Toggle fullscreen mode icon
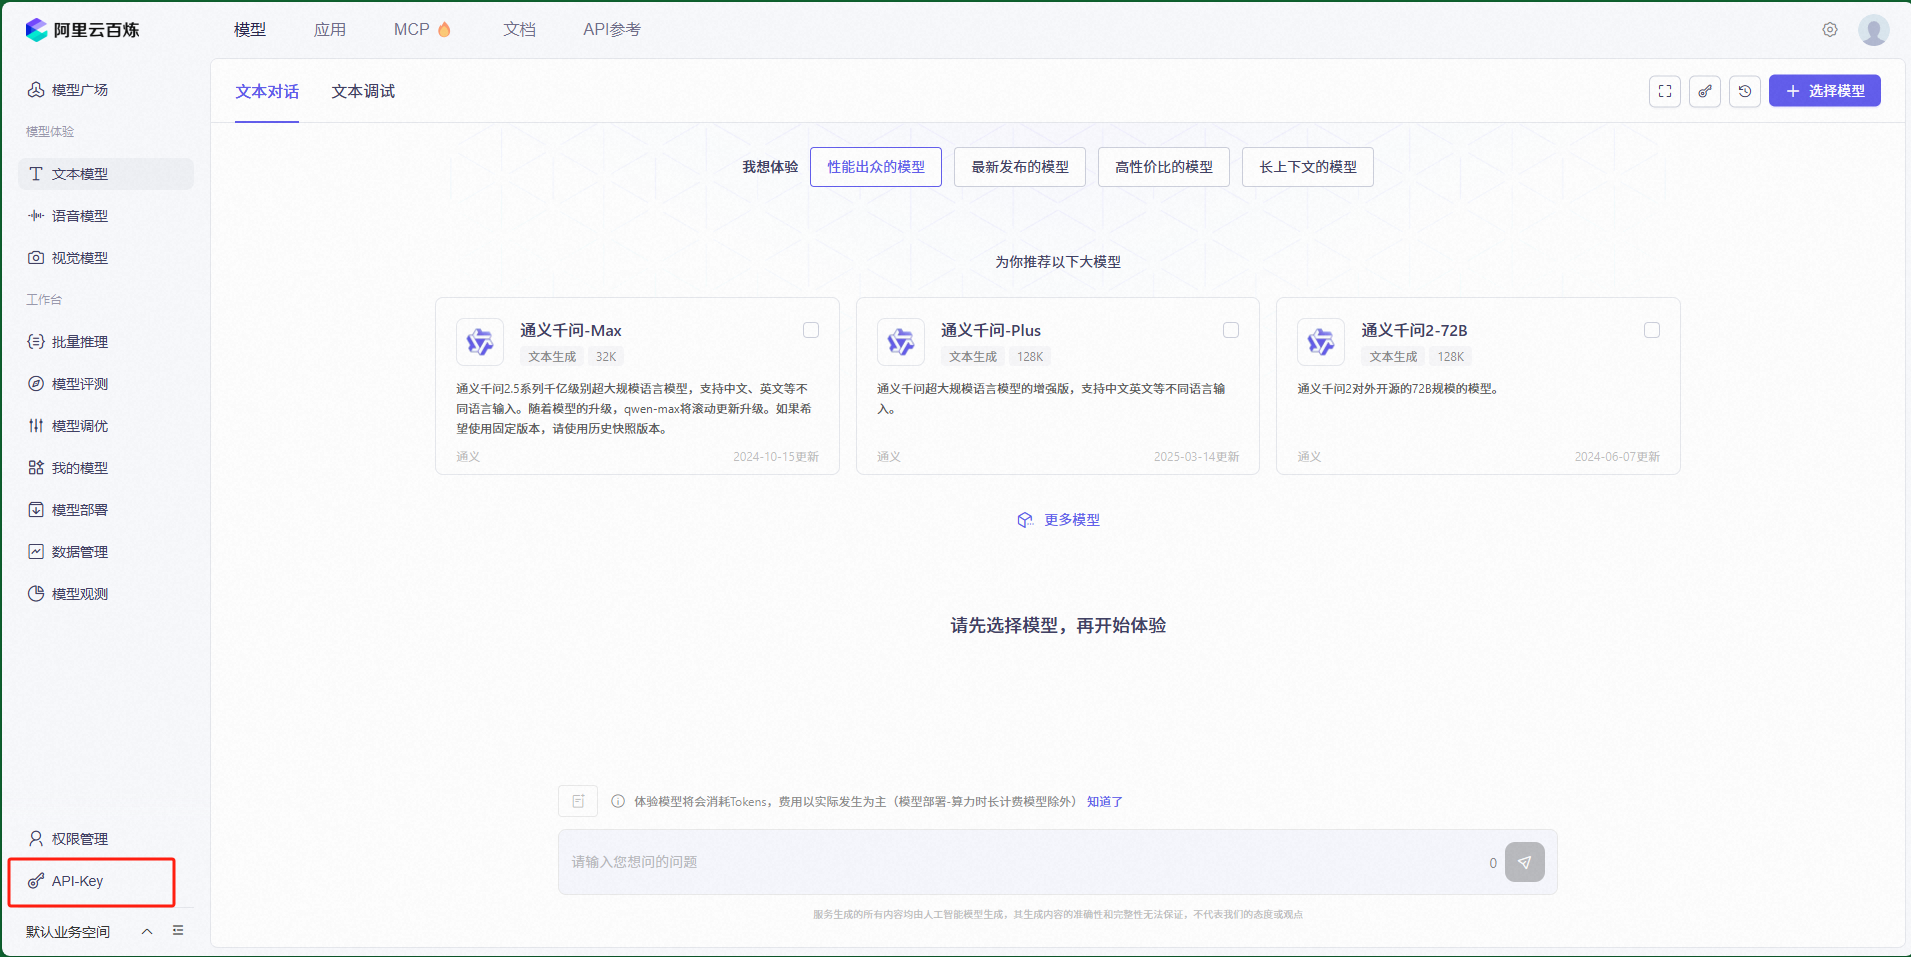This screenshot has width=1911, height=957. (x=1665, y=91)
